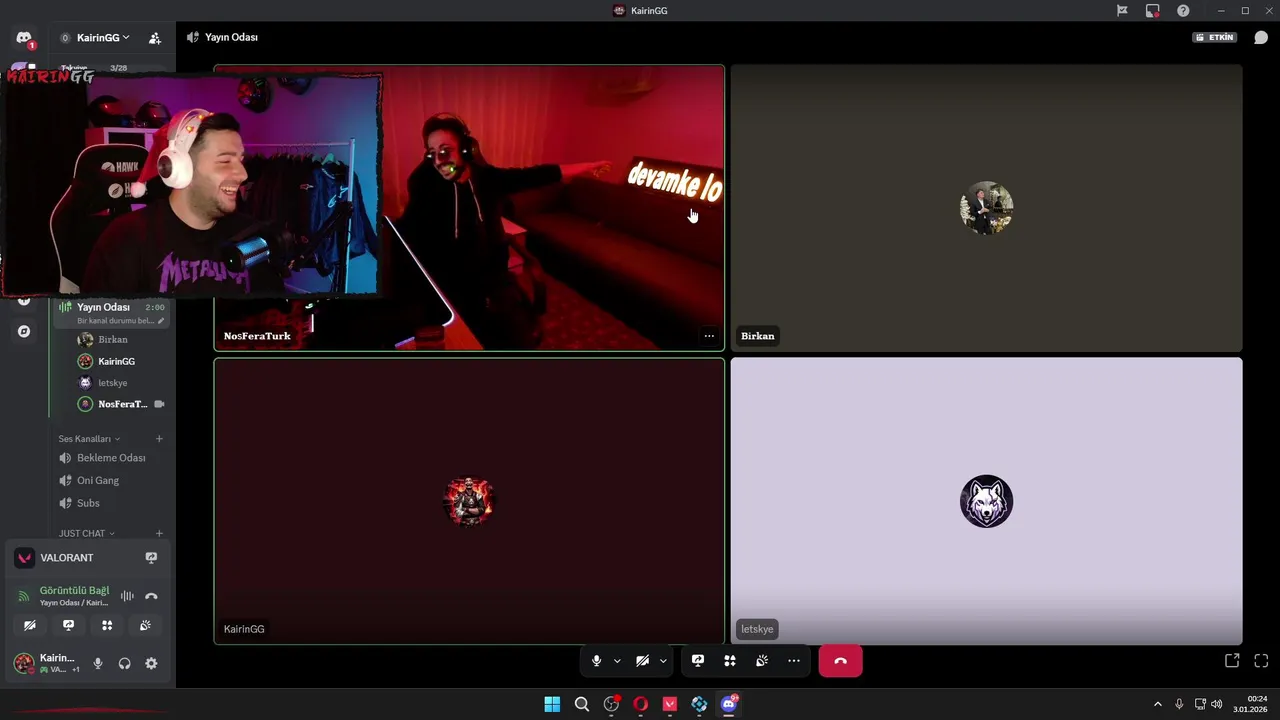The width and height of the screenshot is (1280, 720).
Task: Open microphone input options arrow
Action: pos(617,660)
